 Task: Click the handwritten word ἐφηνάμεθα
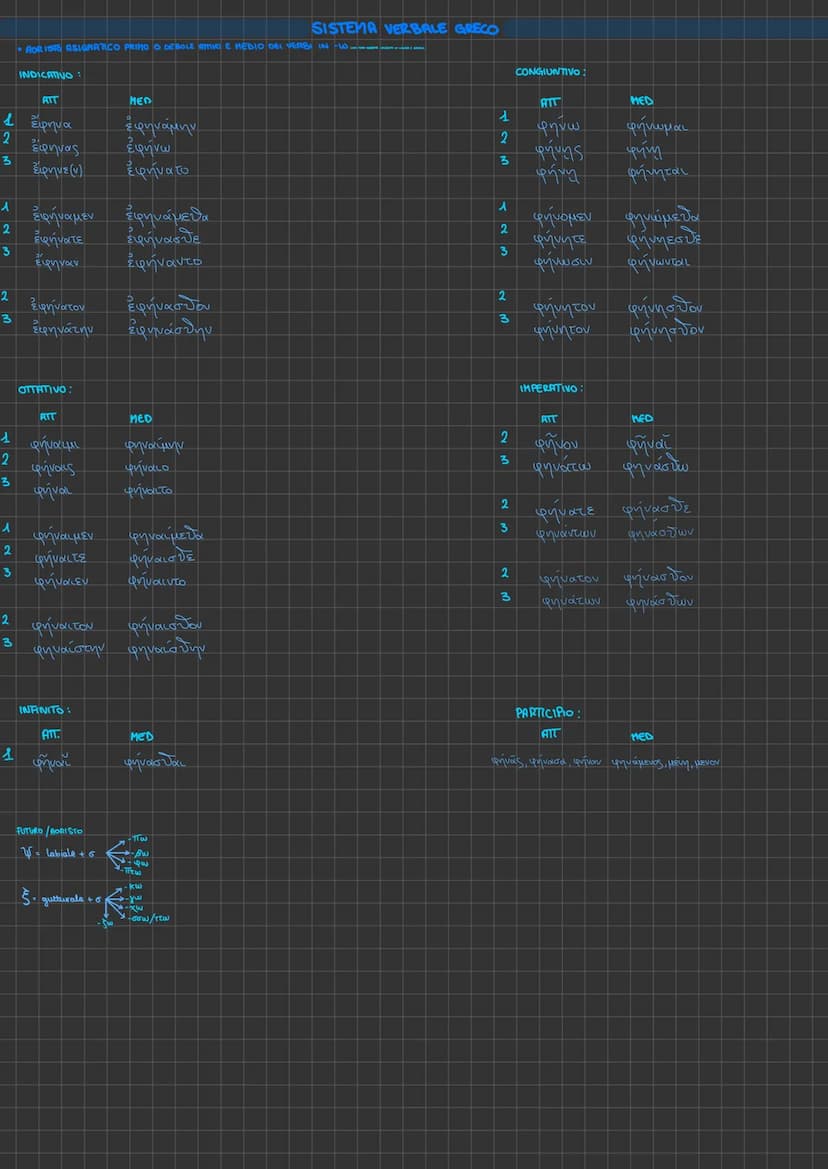click(x=168, y=216)
